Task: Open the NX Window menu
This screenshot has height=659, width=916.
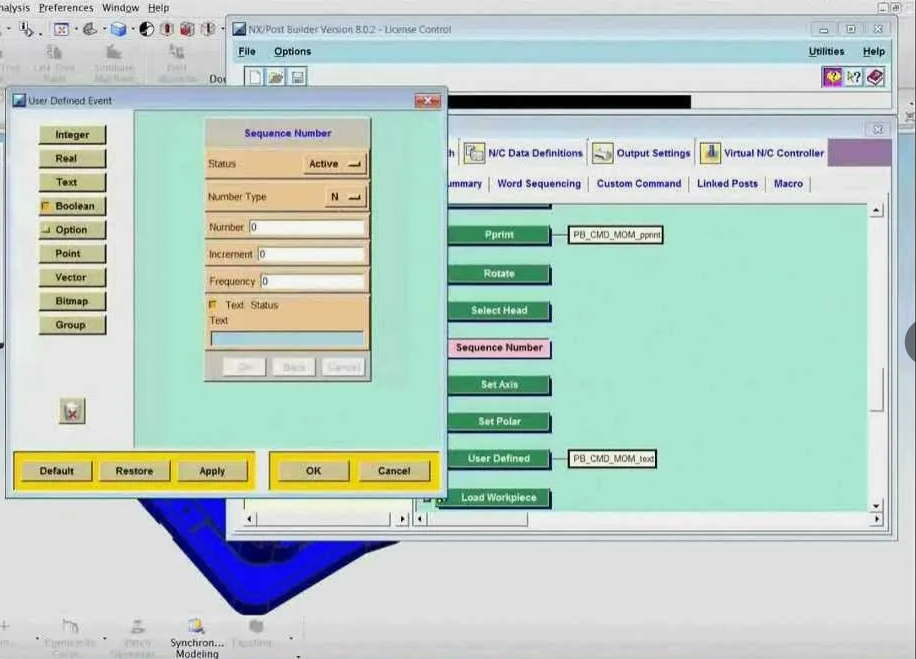Action: (120, 8)
